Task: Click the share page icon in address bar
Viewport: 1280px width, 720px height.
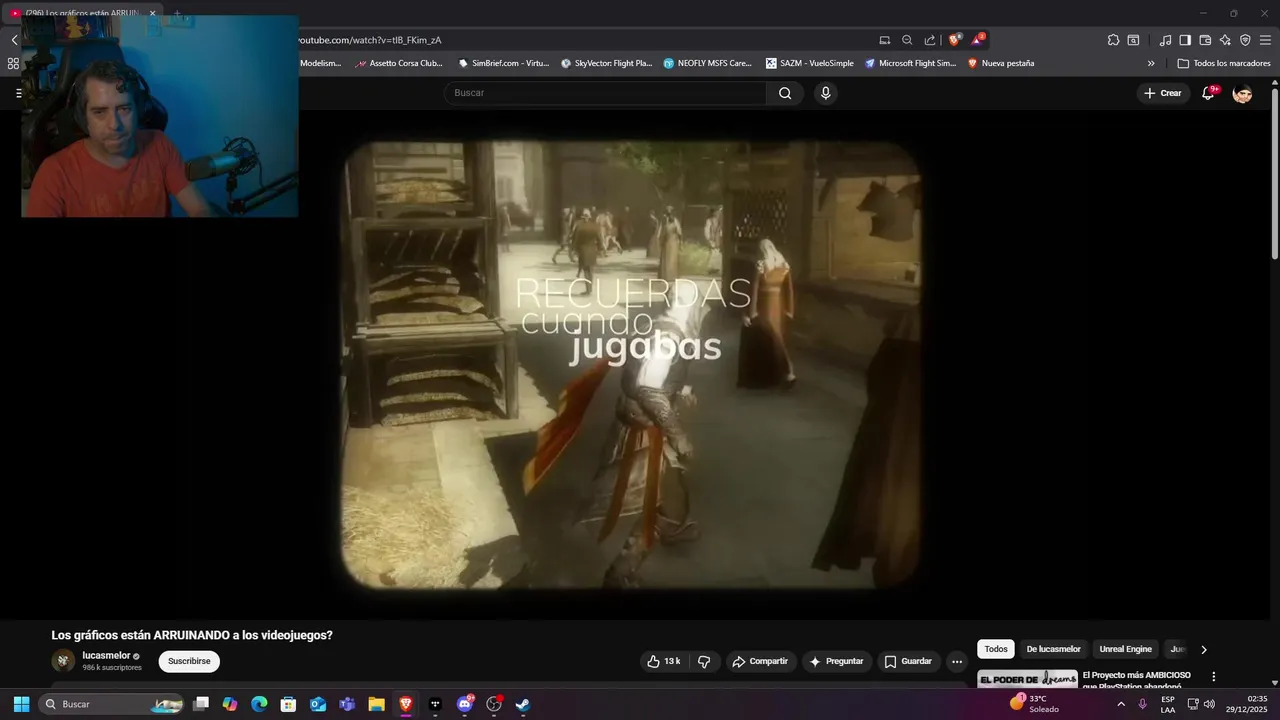Action: [x=930, y=40]
